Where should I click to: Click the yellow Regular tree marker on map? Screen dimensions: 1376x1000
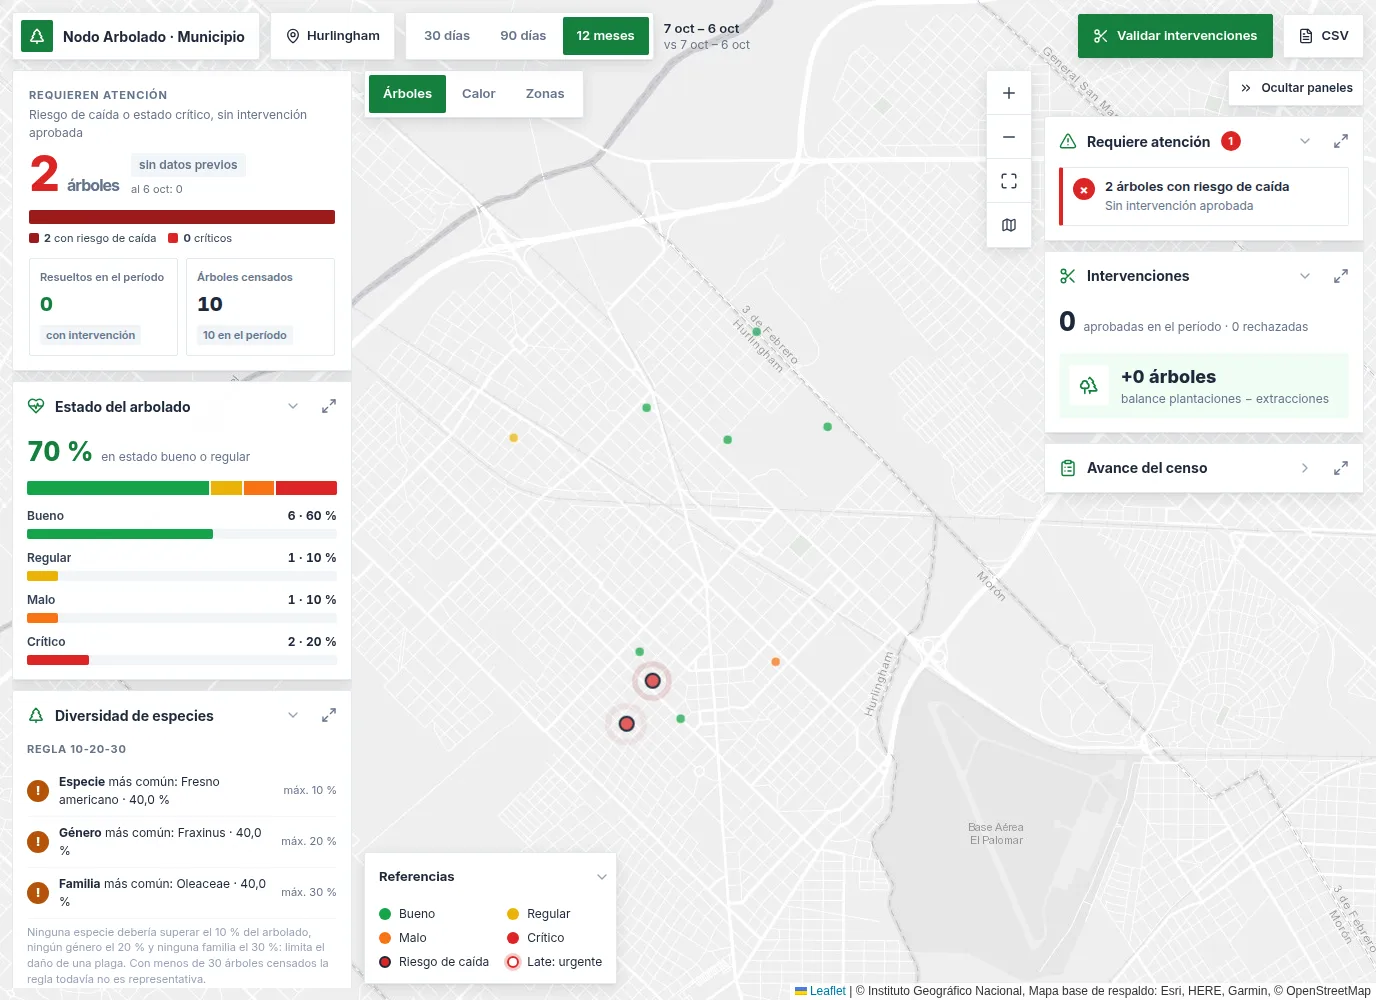[513, 438]
